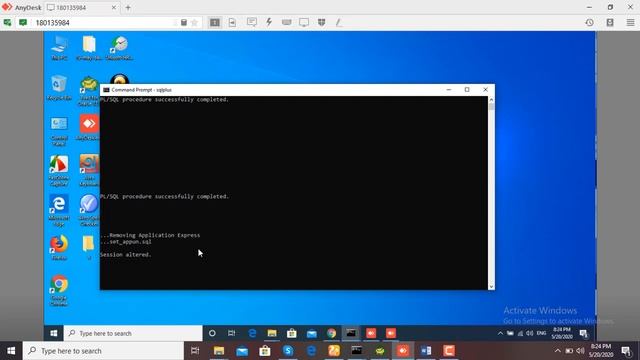Click the local taskbar search box
Viewport: 640px width, 360px height.
click(x=103, y=351)
